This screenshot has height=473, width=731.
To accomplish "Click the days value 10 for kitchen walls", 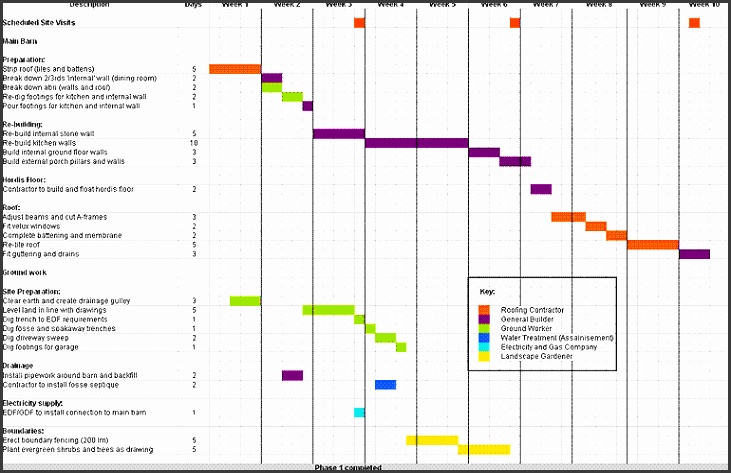I will point(194,143).
